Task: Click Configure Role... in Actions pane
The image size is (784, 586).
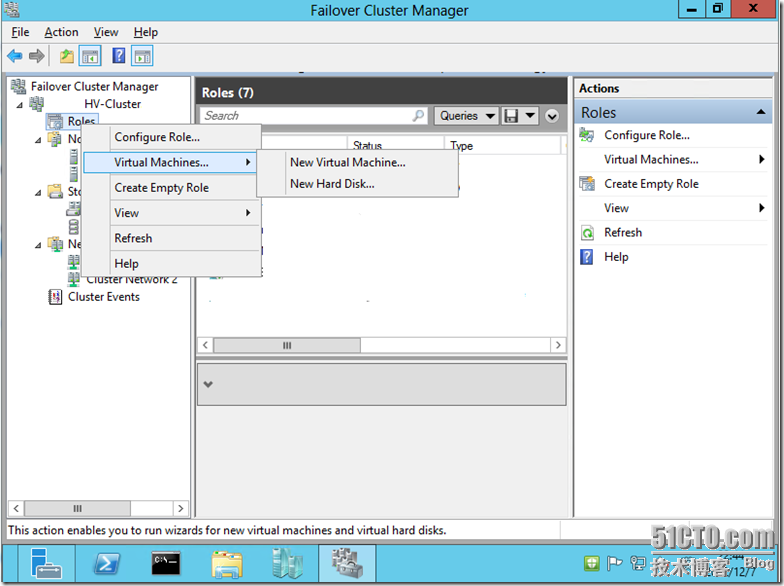Action: pos(646,135)
